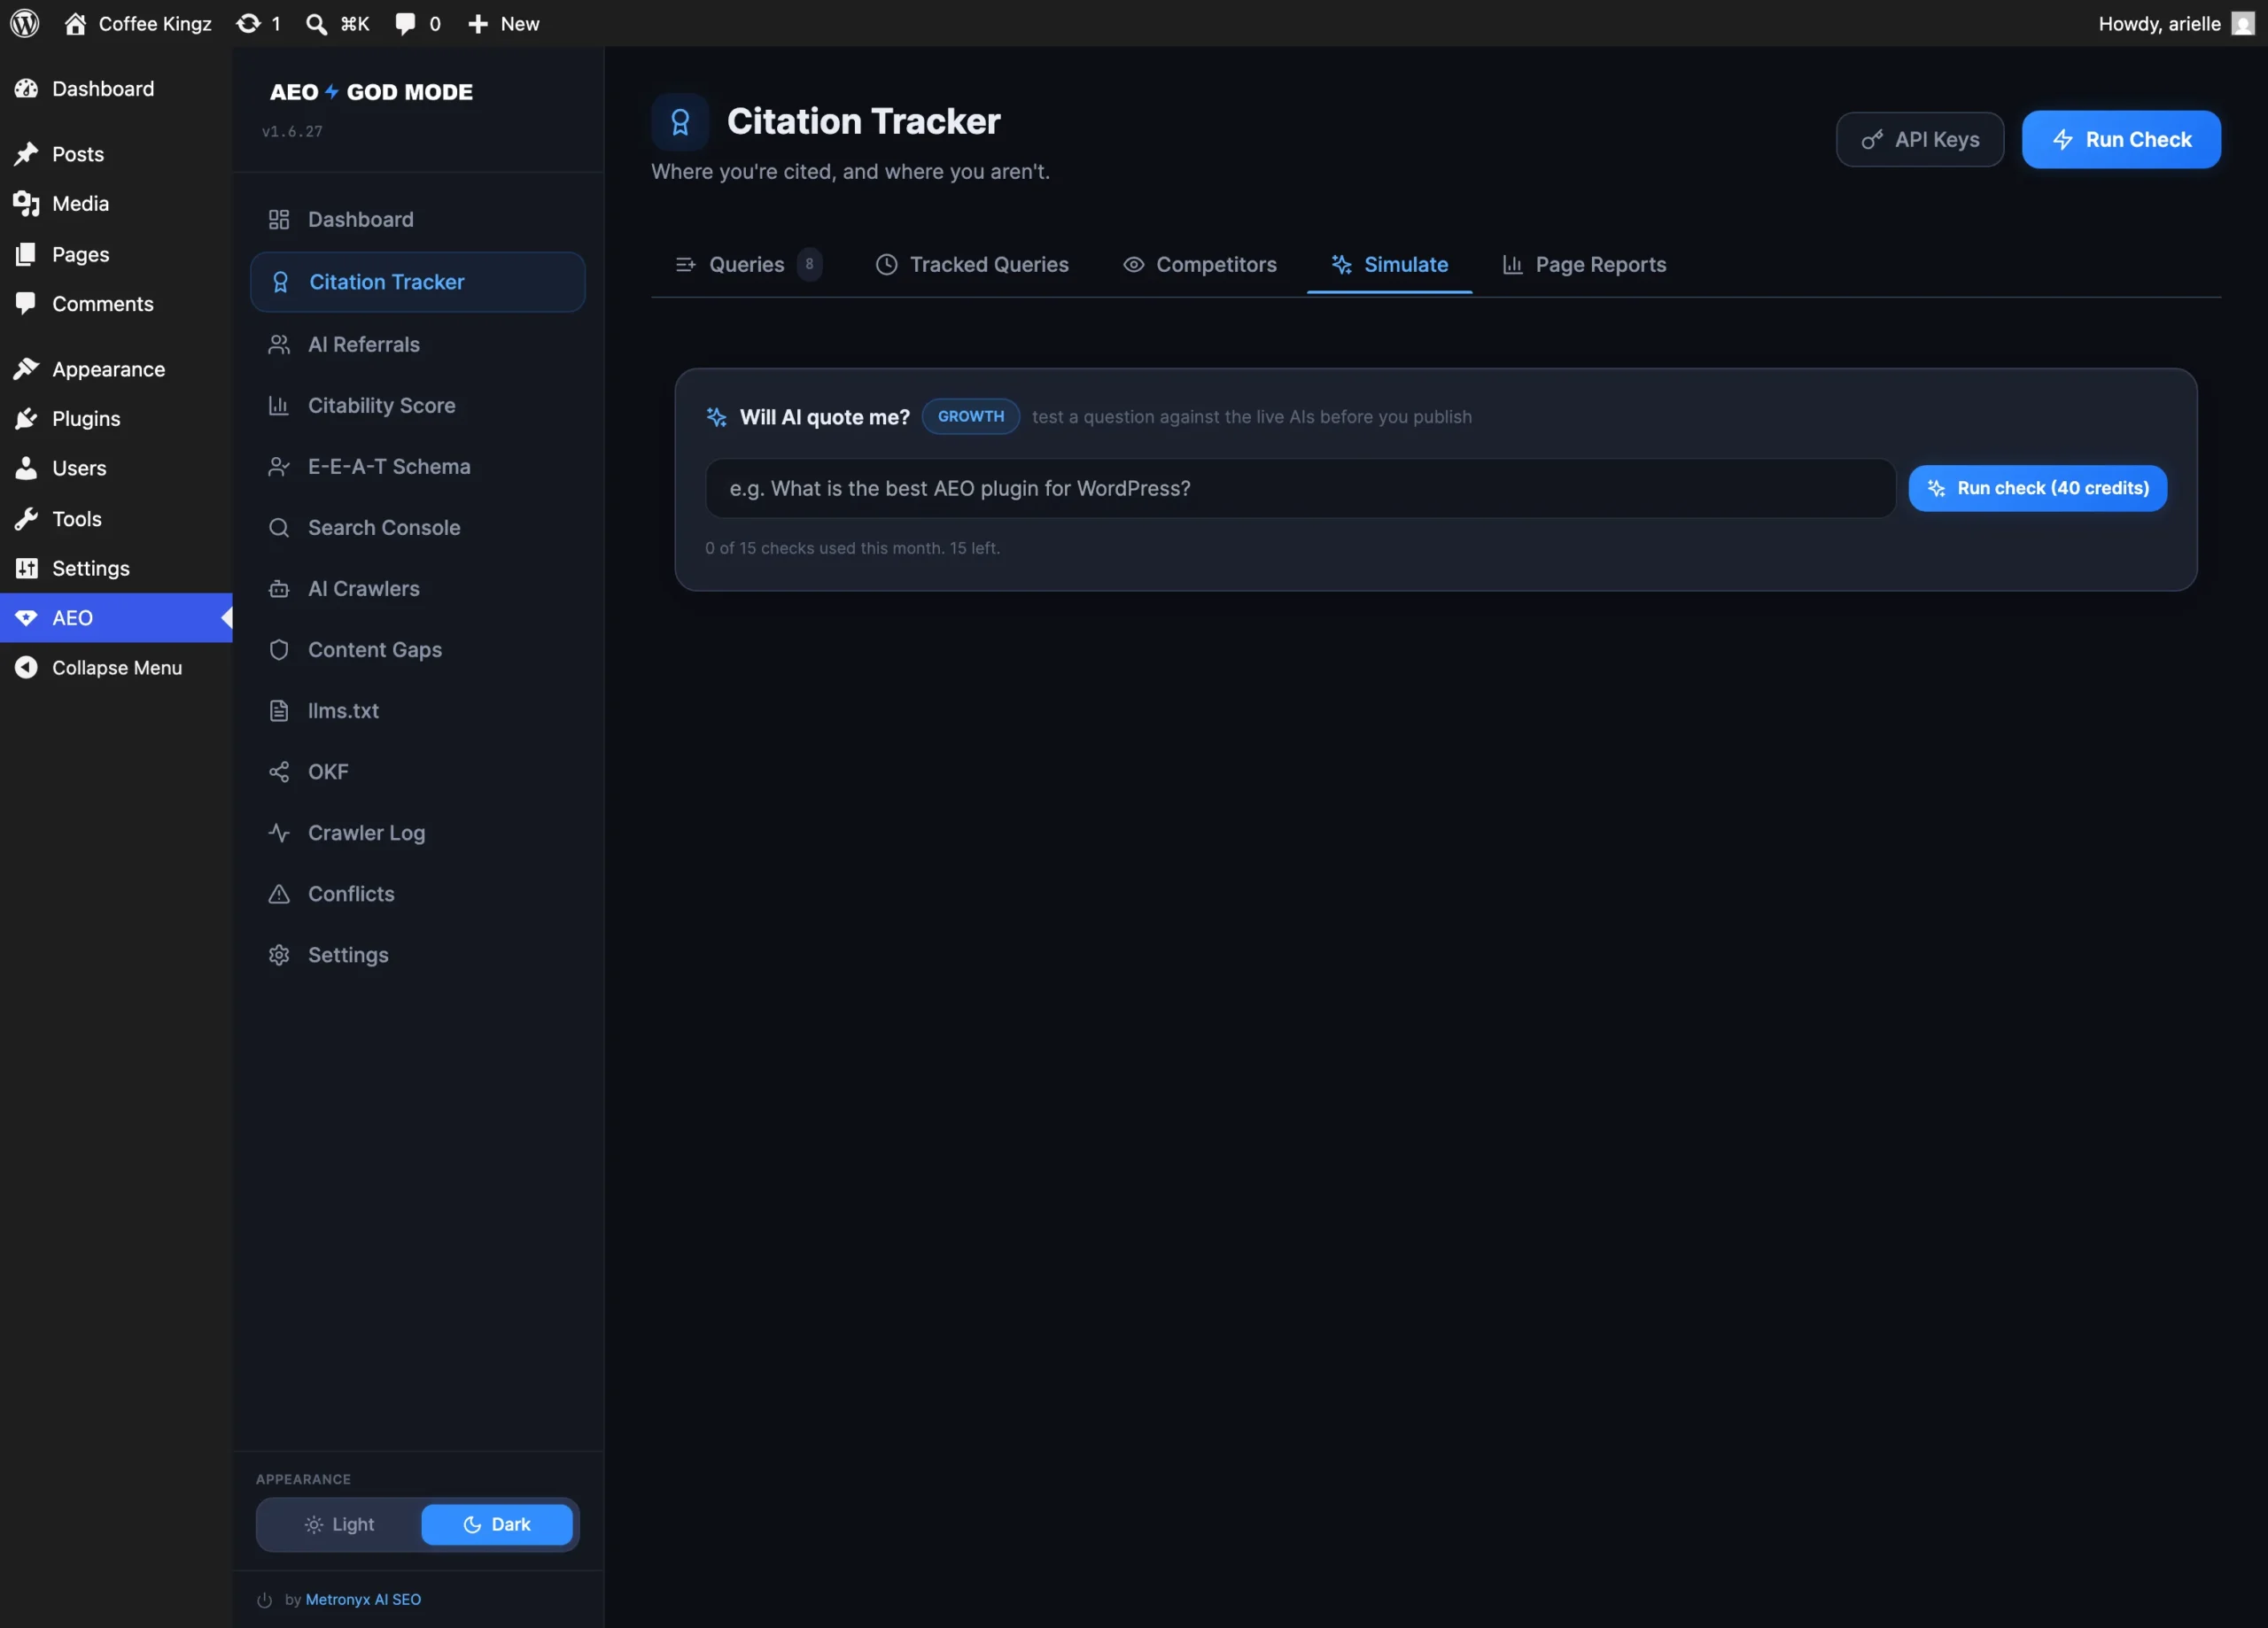
Task: Click '0 of 15 checks used' text
Action: pyautogui.click(x=852, y=548)
